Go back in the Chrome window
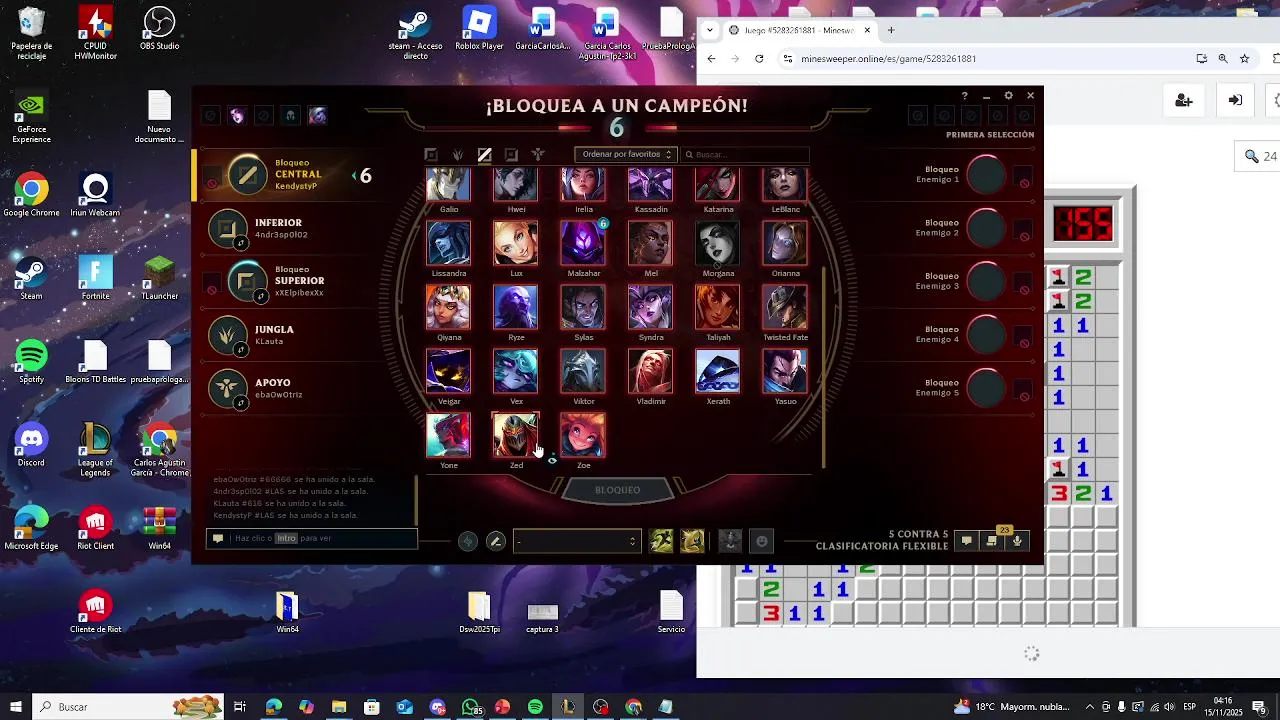Screen dimensions: 1280x720 click(711, 59)
